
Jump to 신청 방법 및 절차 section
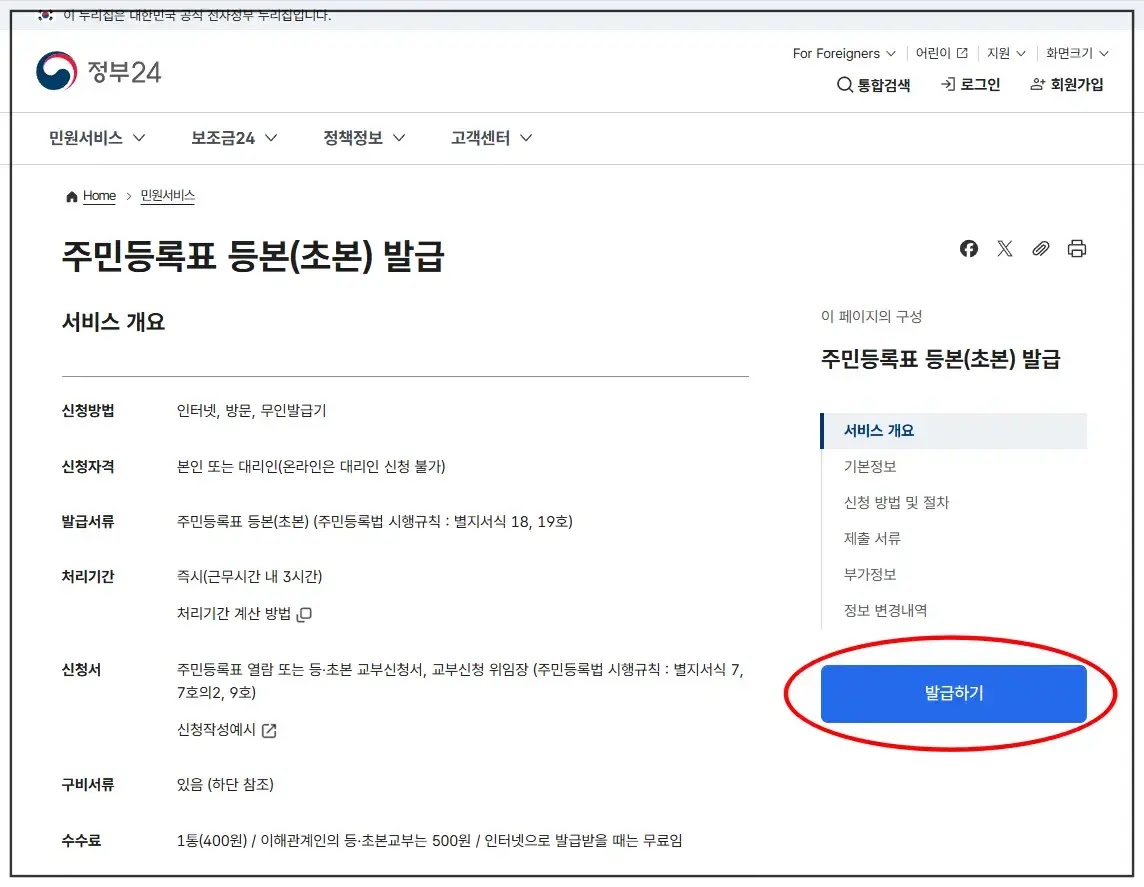[x=896, y=503]
